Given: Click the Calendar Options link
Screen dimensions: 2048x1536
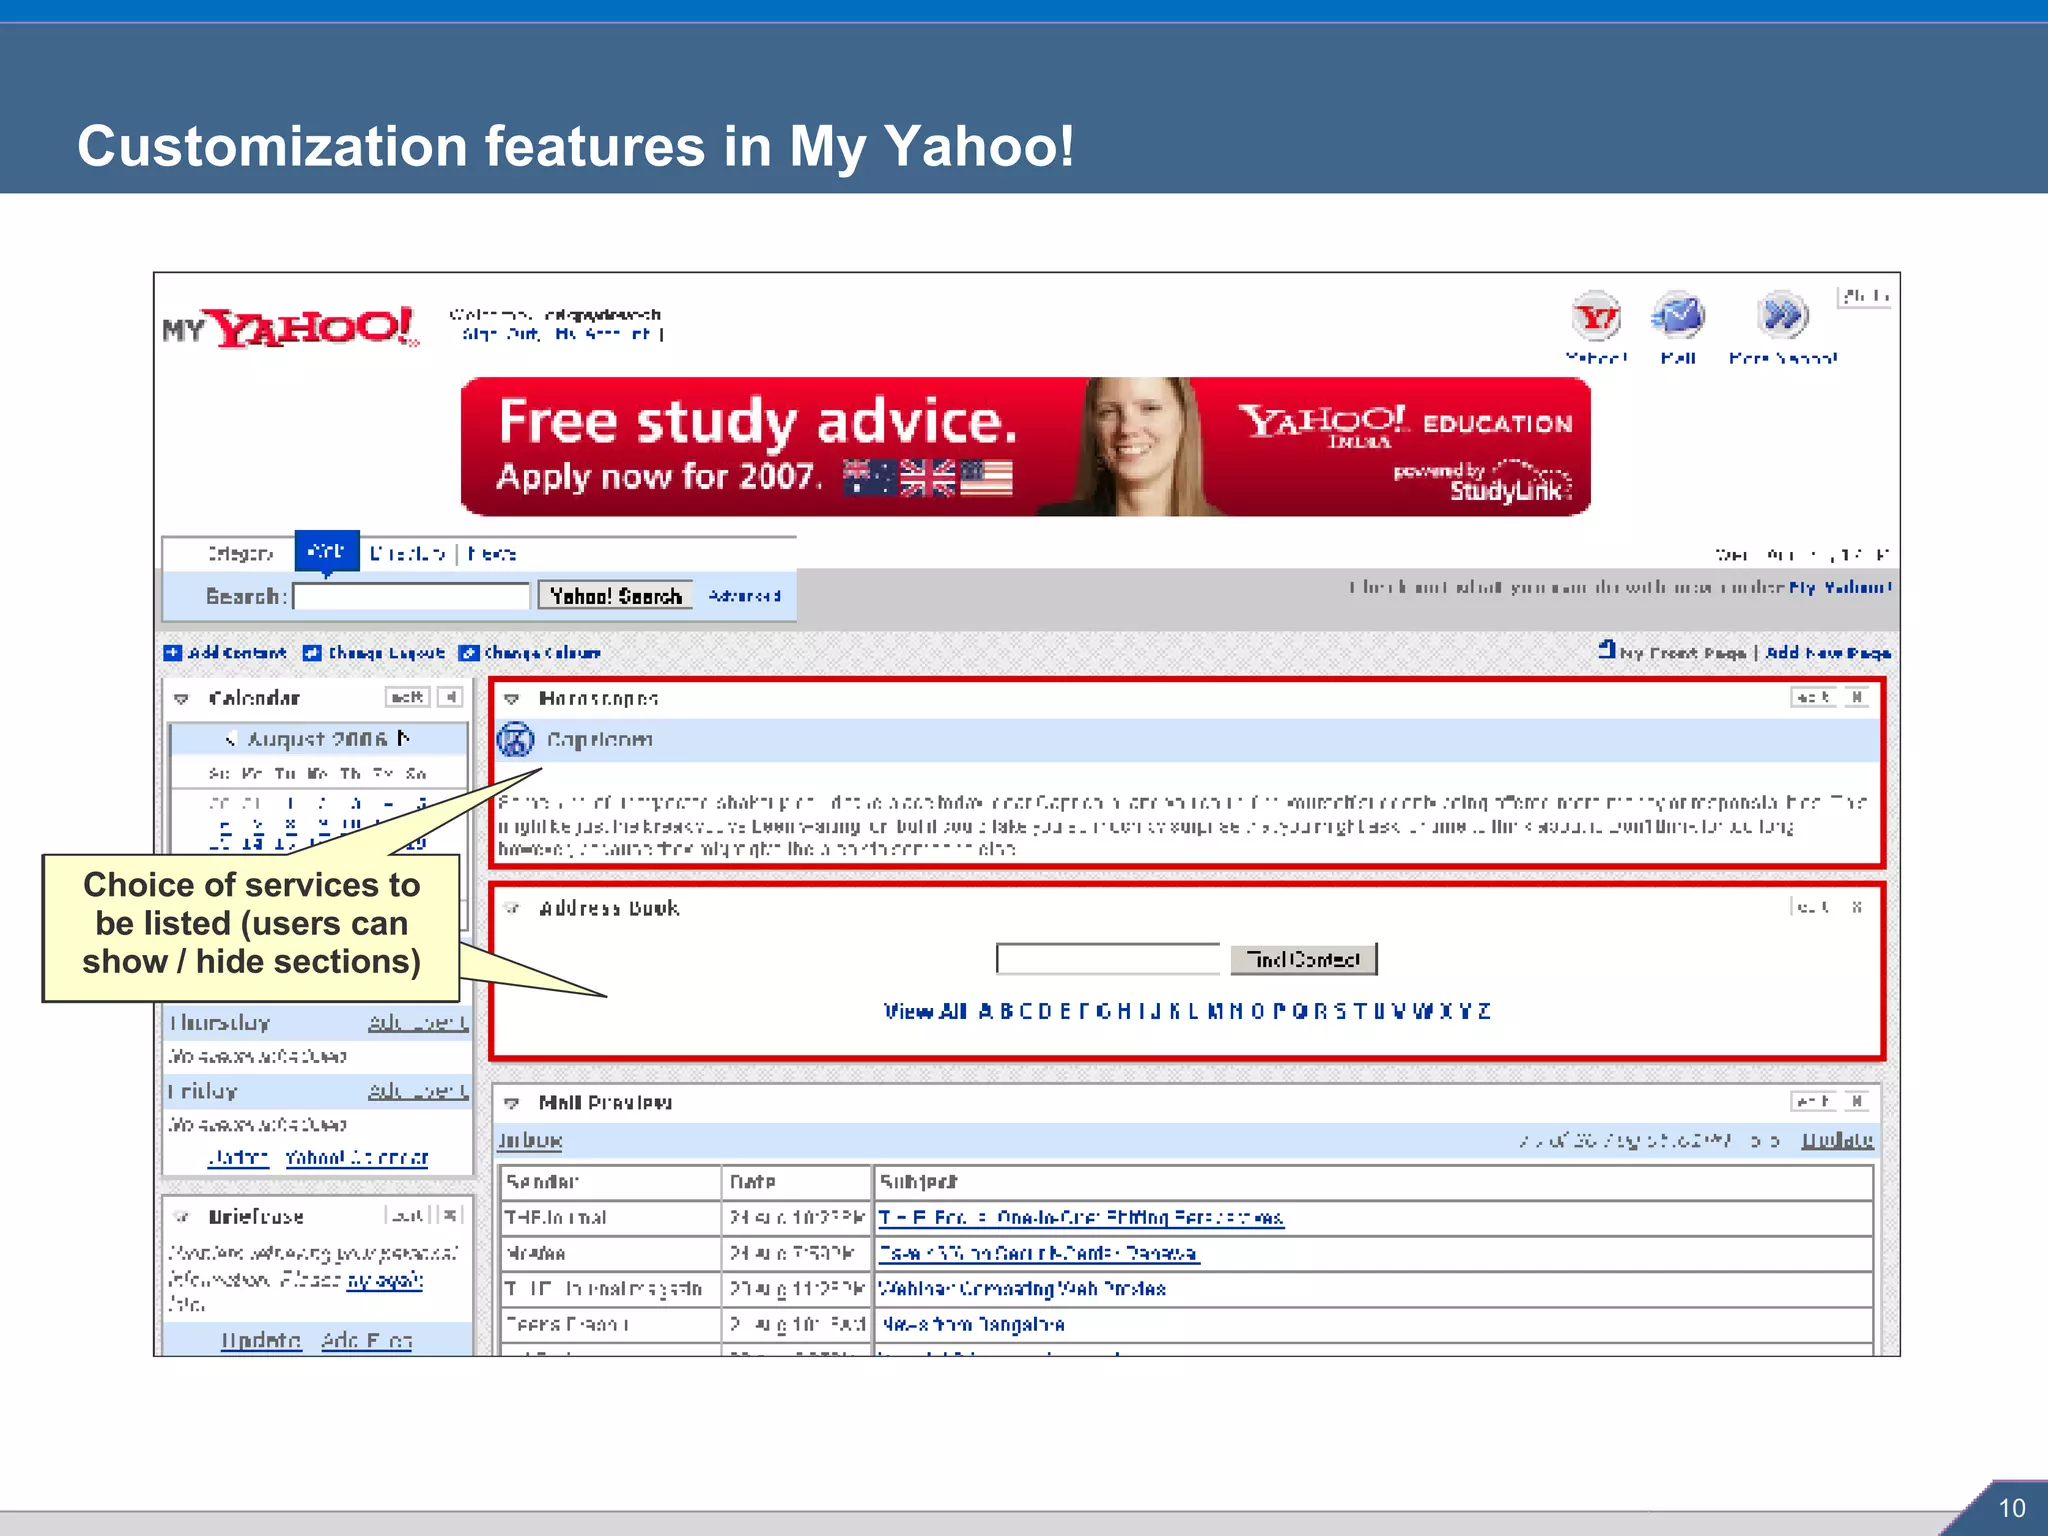Looking at the screenshot, I should [x=238, y=1158].
